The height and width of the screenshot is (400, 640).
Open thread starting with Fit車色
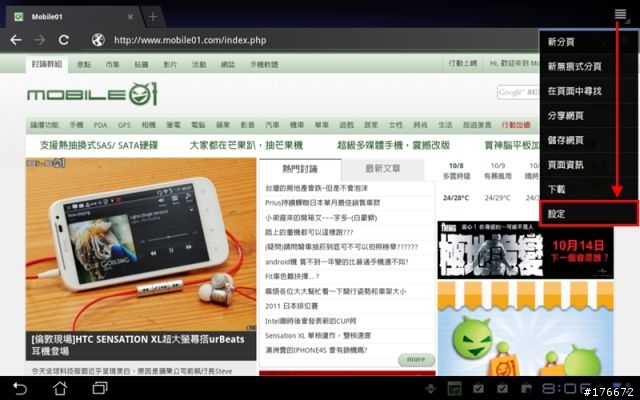pyautogui.click(x=292, y=276)
